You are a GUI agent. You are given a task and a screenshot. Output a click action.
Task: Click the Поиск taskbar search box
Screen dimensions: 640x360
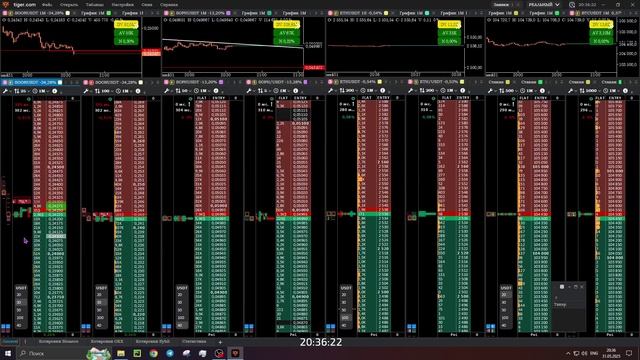pyautogui.click(x=51, y=353)
